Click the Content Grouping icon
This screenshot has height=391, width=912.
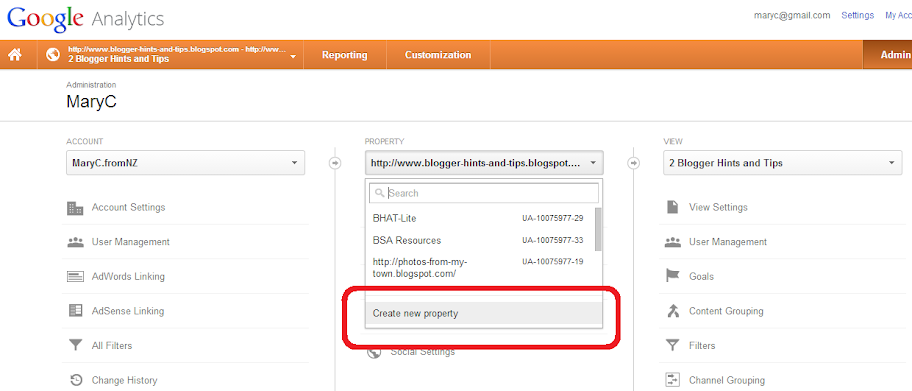click(672, 311)
